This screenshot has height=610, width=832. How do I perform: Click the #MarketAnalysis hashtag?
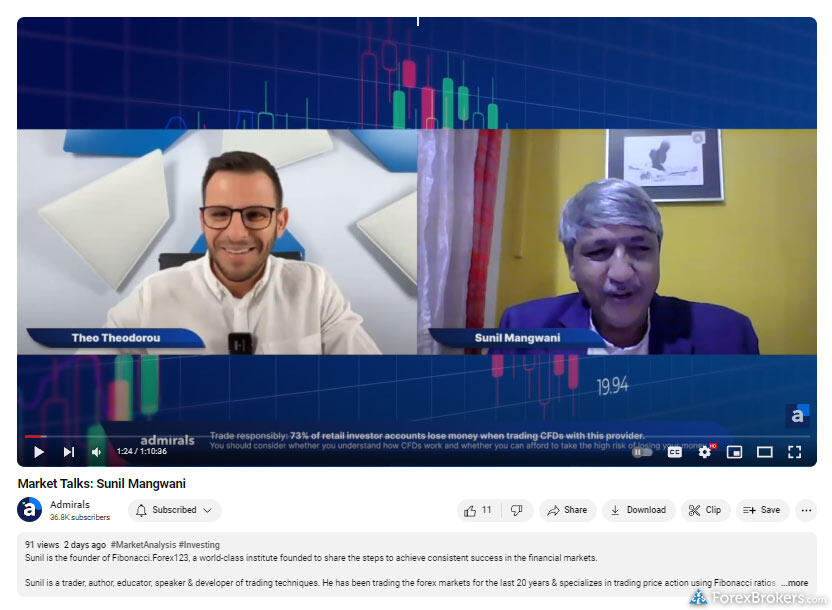[x=143, y=545]
